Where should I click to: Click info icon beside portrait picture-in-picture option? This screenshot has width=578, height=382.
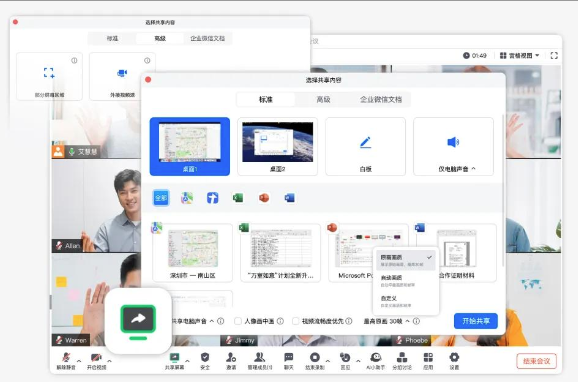pos(280,321)
